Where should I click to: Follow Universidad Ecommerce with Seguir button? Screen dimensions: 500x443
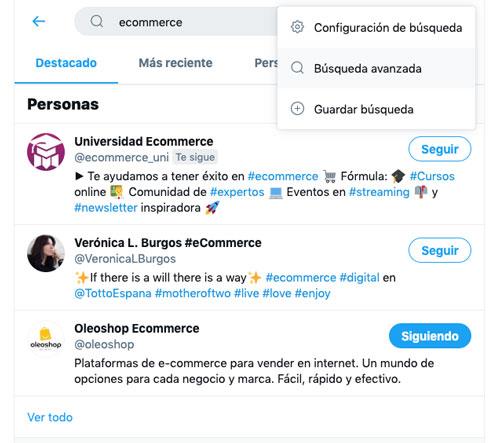440,149
